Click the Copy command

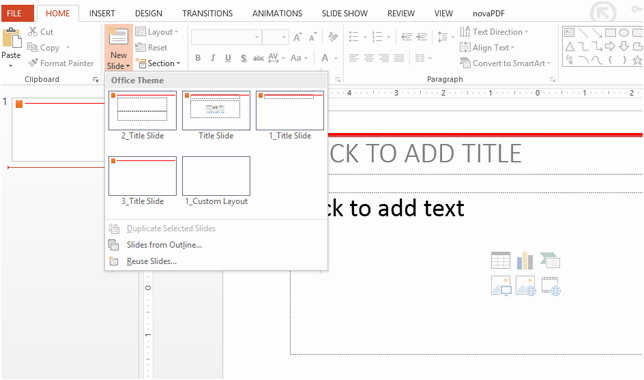(x=44, y=48)
